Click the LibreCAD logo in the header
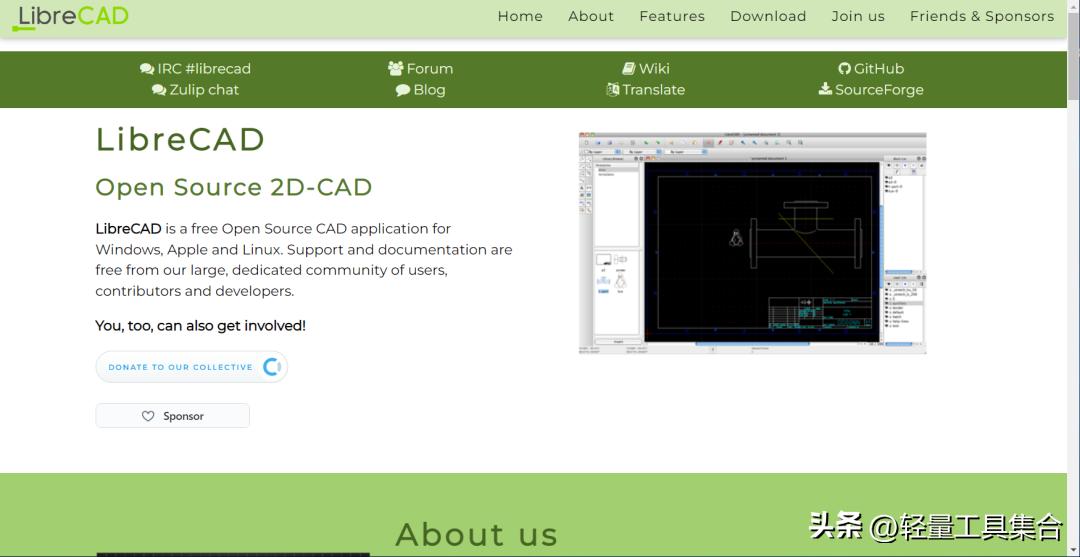1080x557 pixels. (x=70, y=17)
